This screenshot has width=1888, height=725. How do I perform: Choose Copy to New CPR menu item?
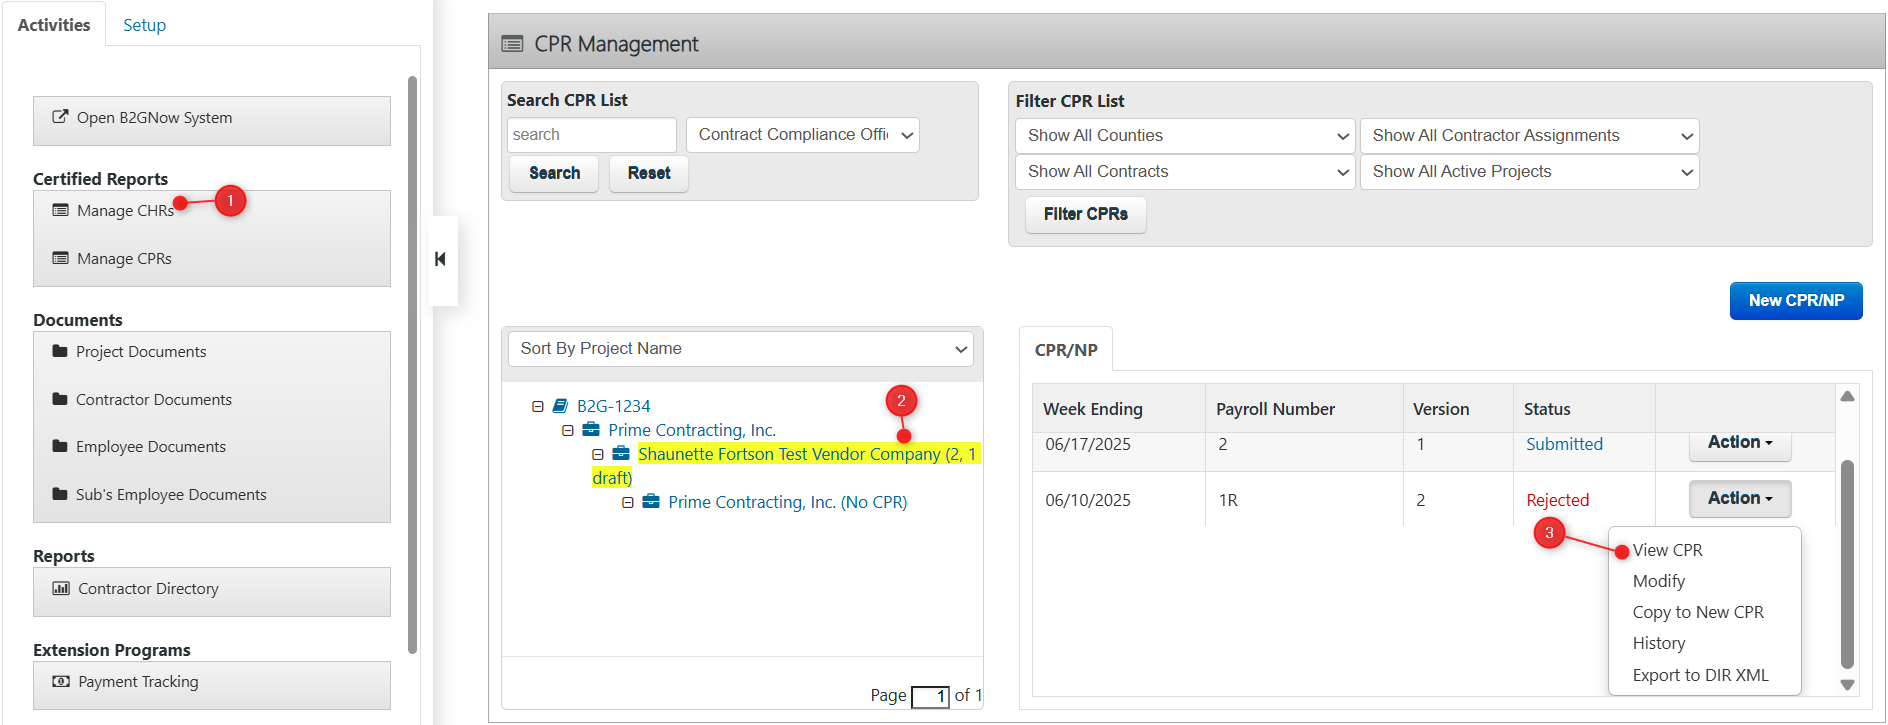tap(1698, 612)
